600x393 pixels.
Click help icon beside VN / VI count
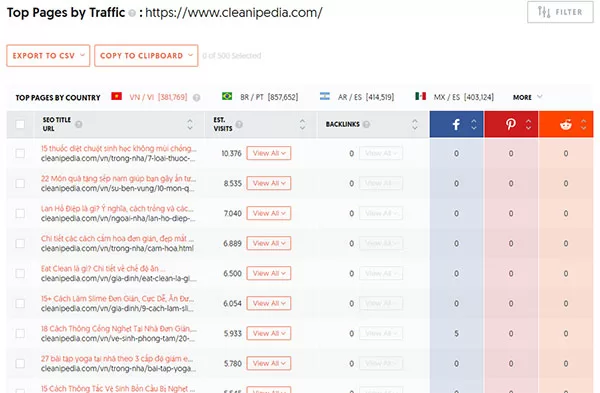(x=196, y=98)
